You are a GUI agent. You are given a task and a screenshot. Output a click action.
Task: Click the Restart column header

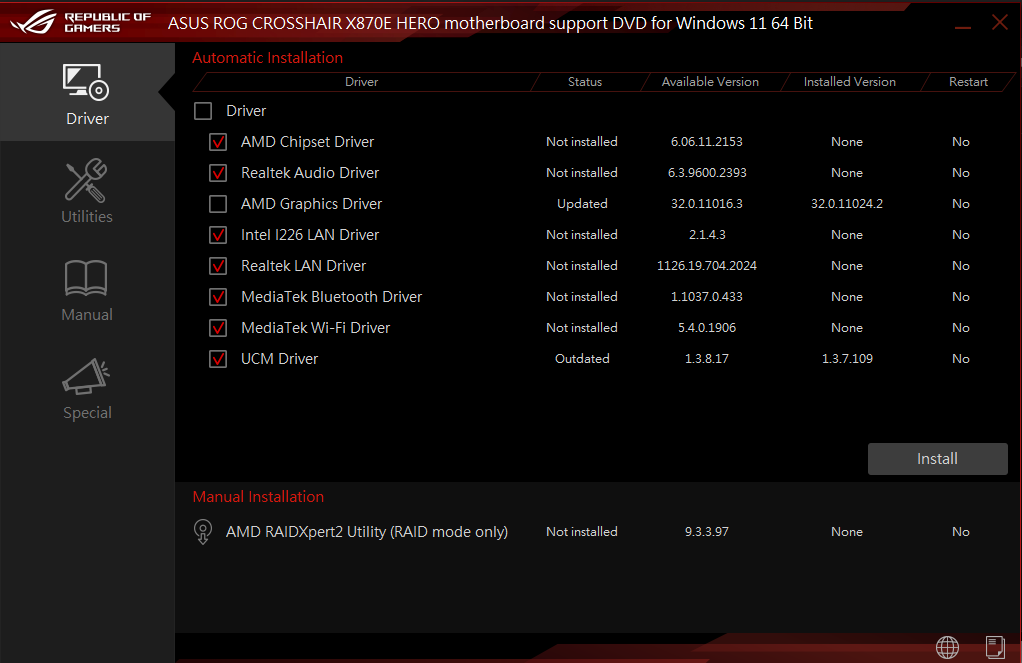coord(968,81)
